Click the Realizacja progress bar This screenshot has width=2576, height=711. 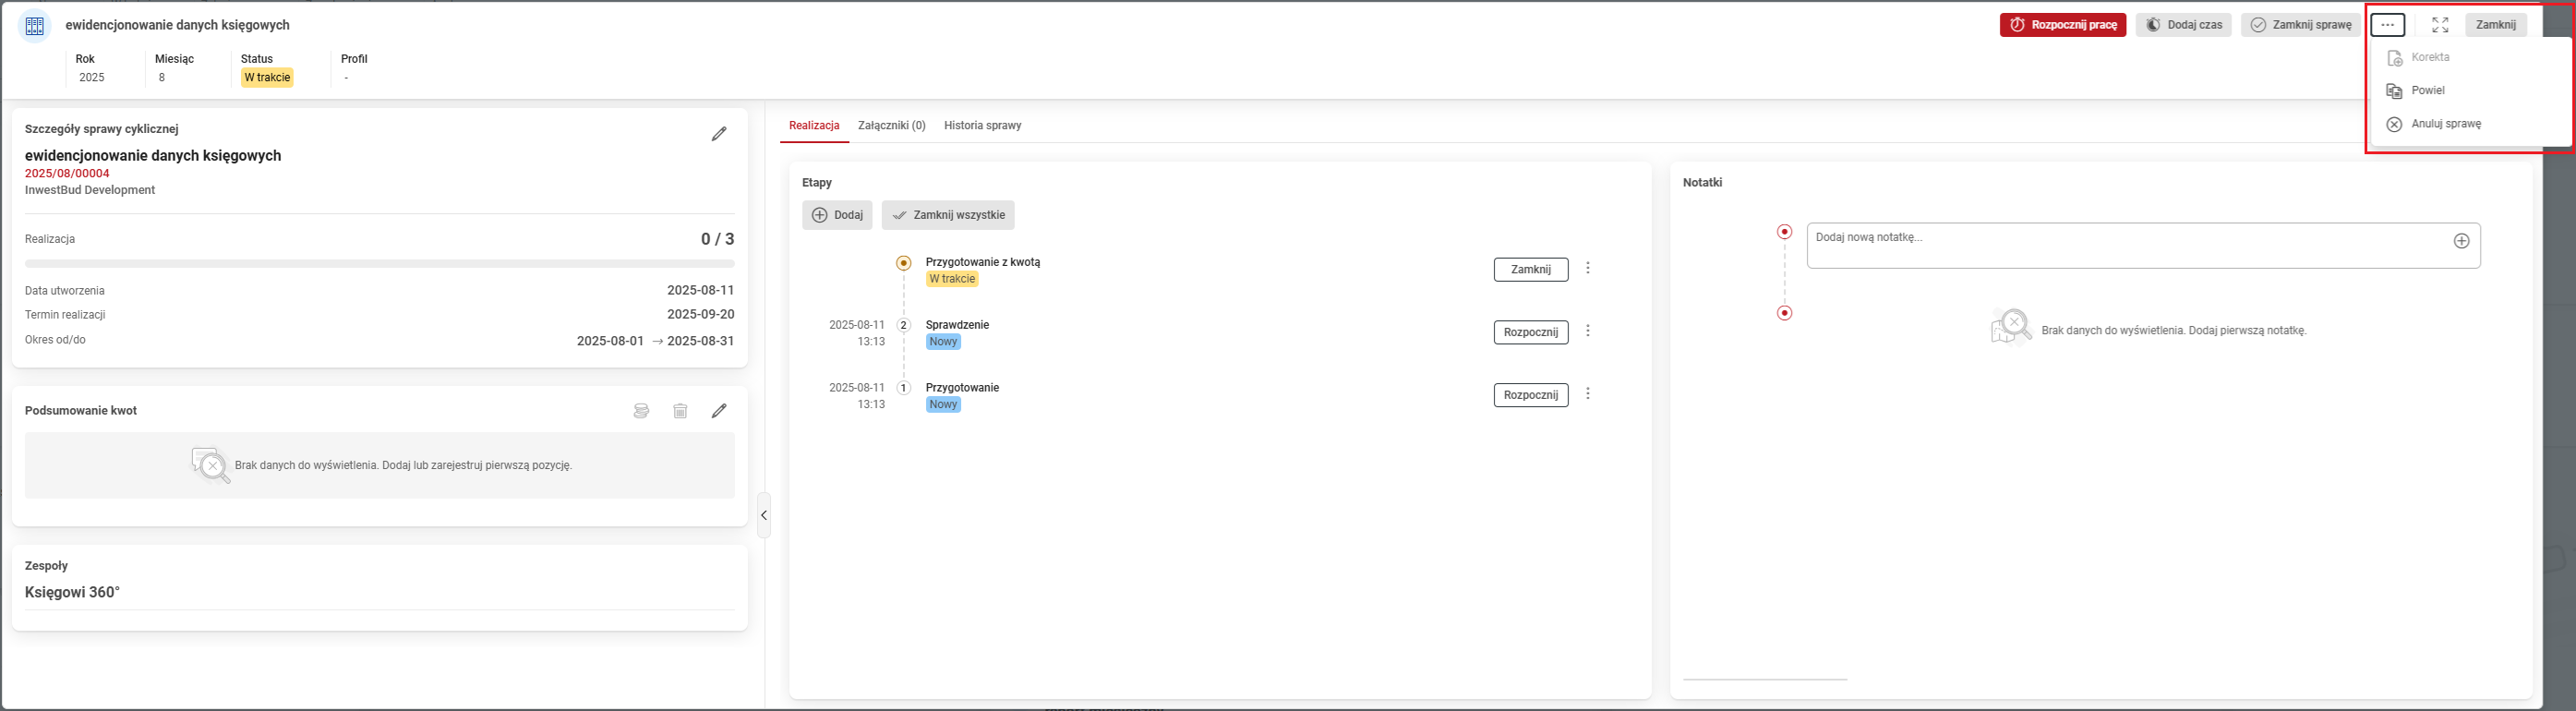(x=379, y=264)
